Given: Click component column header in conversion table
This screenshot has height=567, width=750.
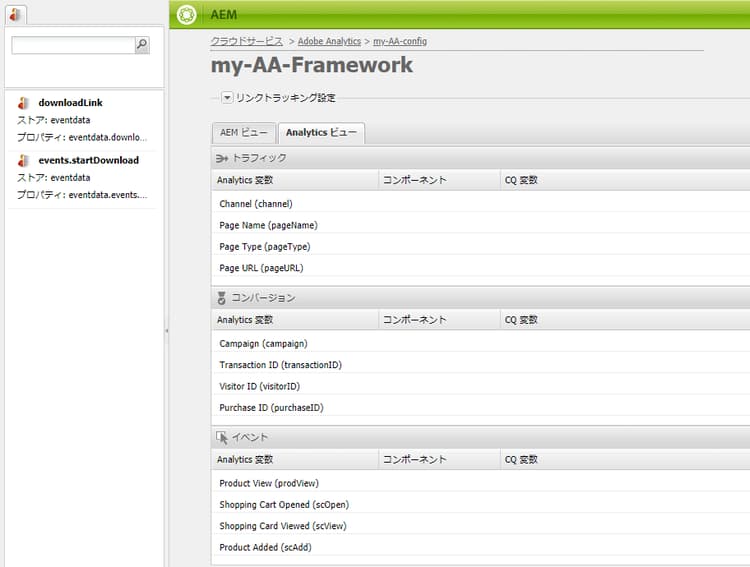Looking at the screenshot, I should [x=440, y=320].
